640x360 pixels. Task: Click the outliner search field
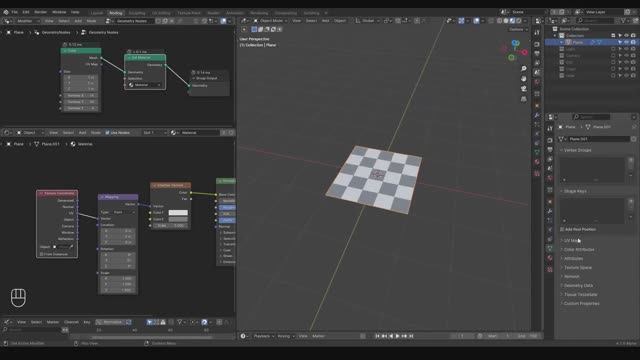(596, 20)
